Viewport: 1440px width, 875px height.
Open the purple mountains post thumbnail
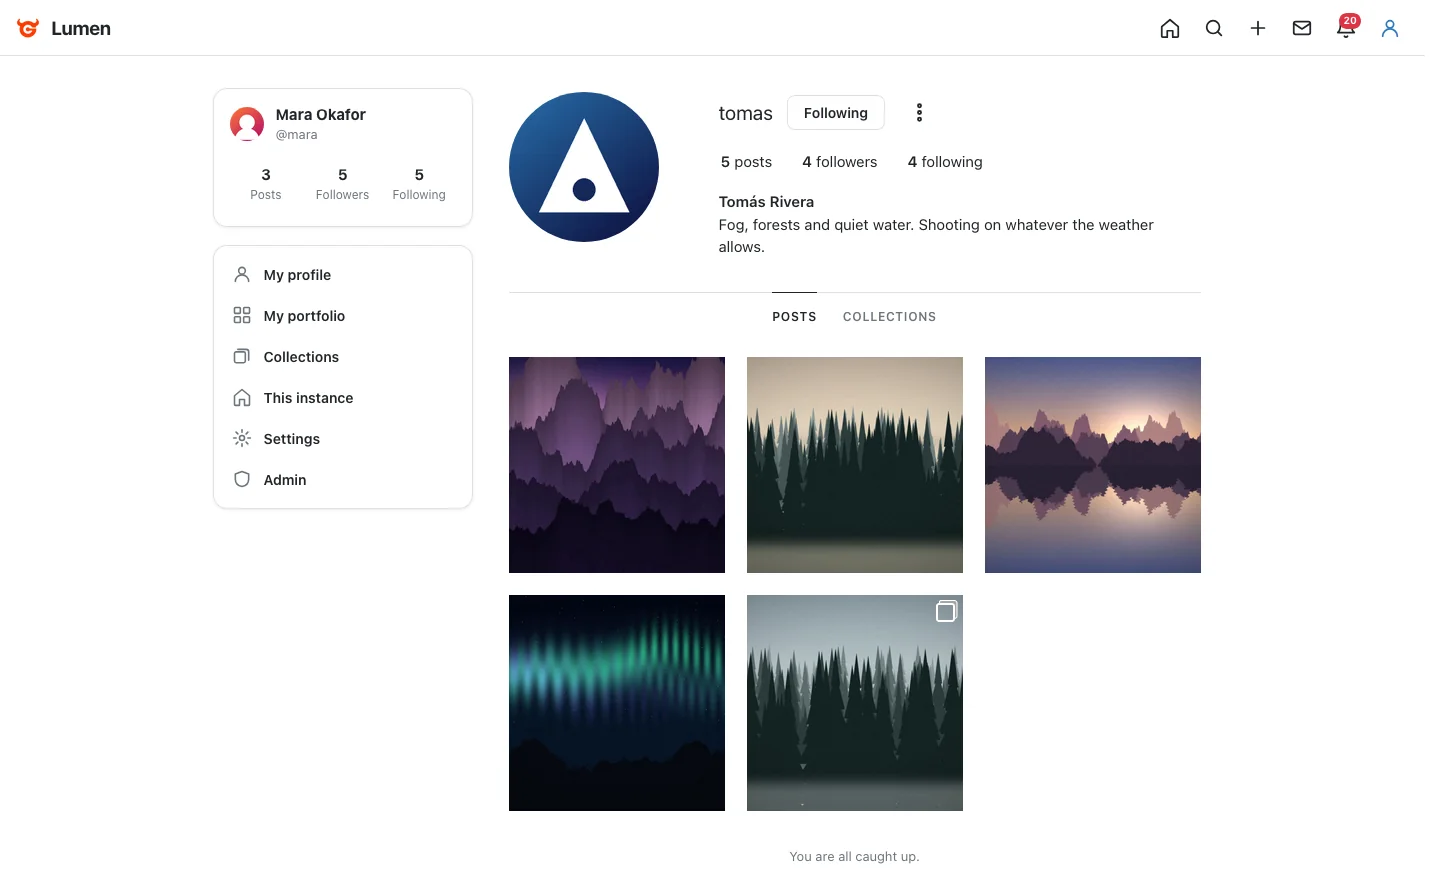click(617, 465)
